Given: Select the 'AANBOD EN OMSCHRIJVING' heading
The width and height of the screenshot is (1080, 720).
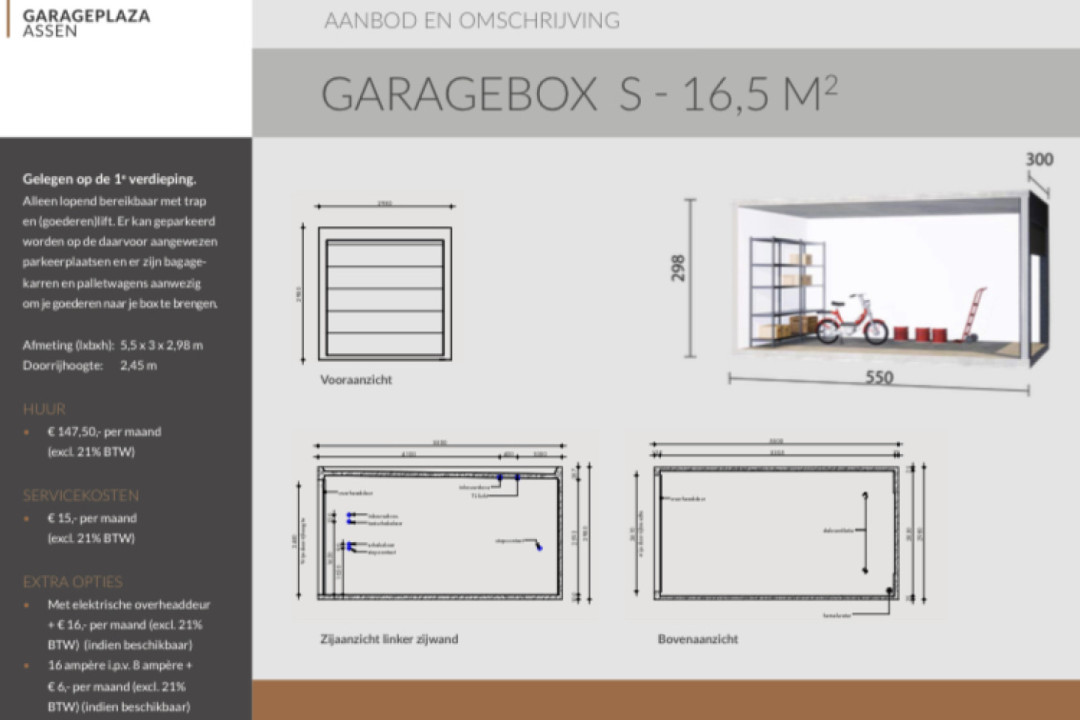Looking at the screenshot, I should (472, 21).
